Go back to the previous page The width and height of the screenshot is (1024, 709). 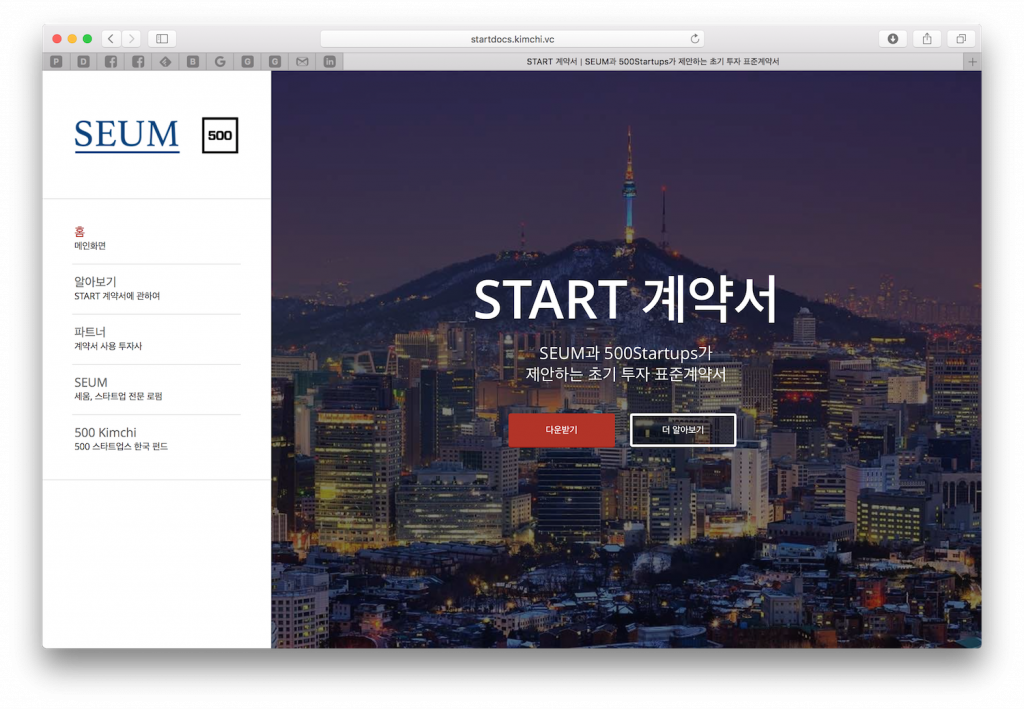[111, 39]
